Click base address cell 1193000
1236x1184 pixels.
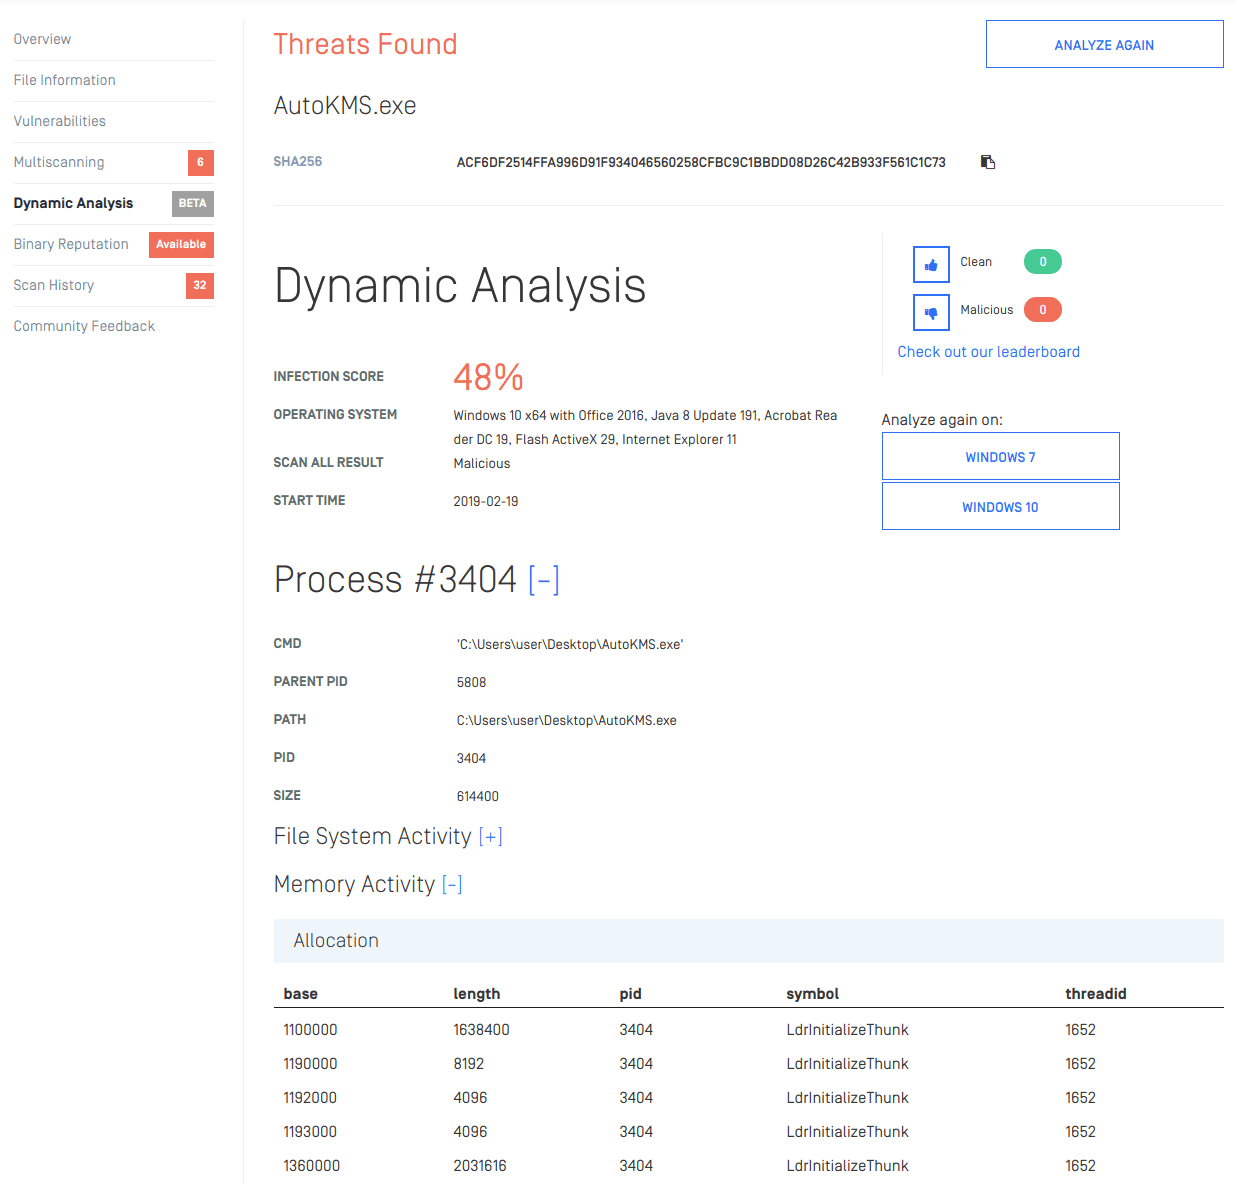[x=310, y=1132]
